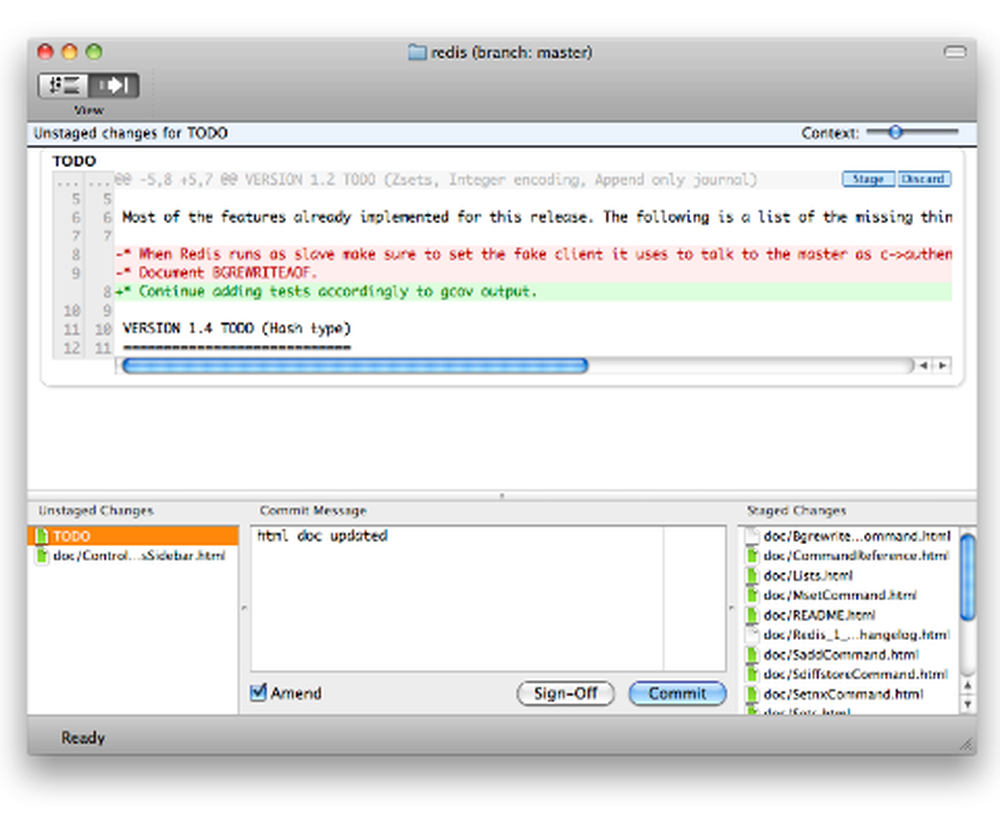Click icon beside doc/Bgrewrite...ommand.html
The height and width of the screenshot is (814, 1000).
pos(753,536)
